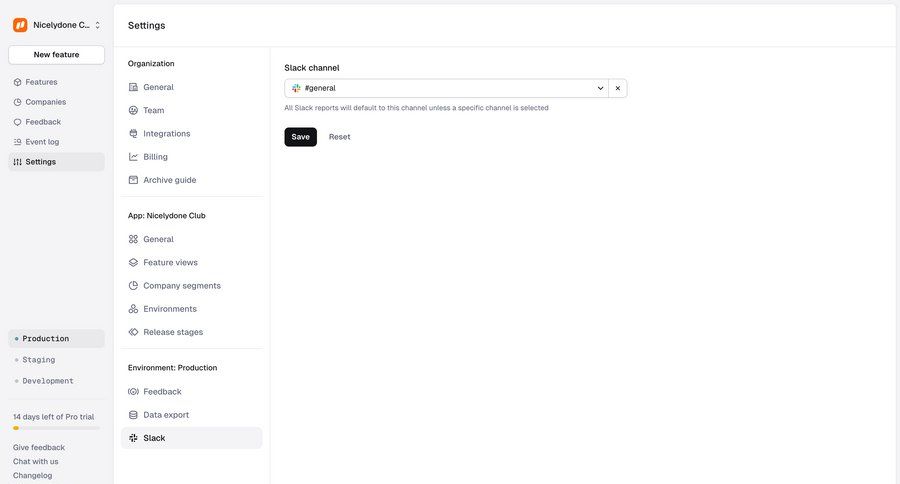Expand the Slack channel dropdown arrow
Viewport: 900px width, 484px height.
pyautogui.click(x=600, y=88)
